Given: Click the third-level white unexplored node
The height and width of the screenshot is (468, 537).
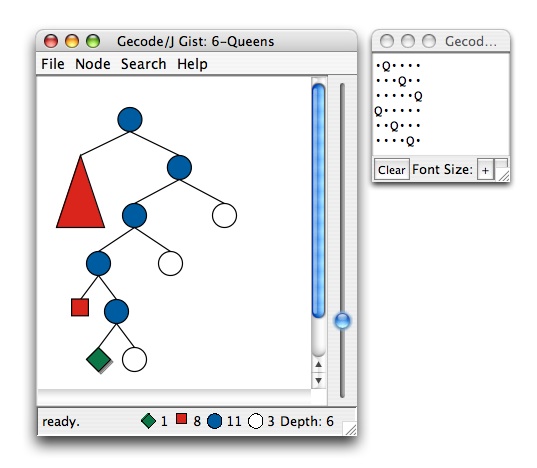Looking at the screenshot, I should click(x=224, y=215).
